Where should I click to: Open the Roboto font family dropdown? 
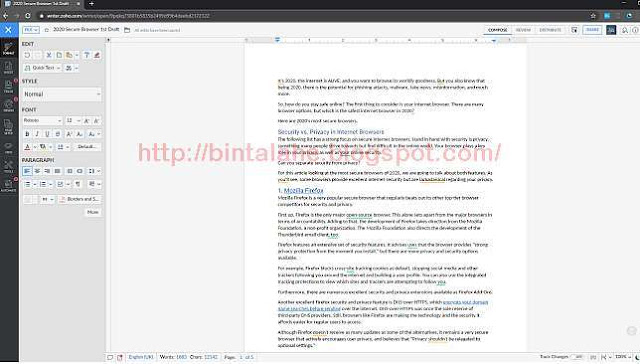pos(42,121)
